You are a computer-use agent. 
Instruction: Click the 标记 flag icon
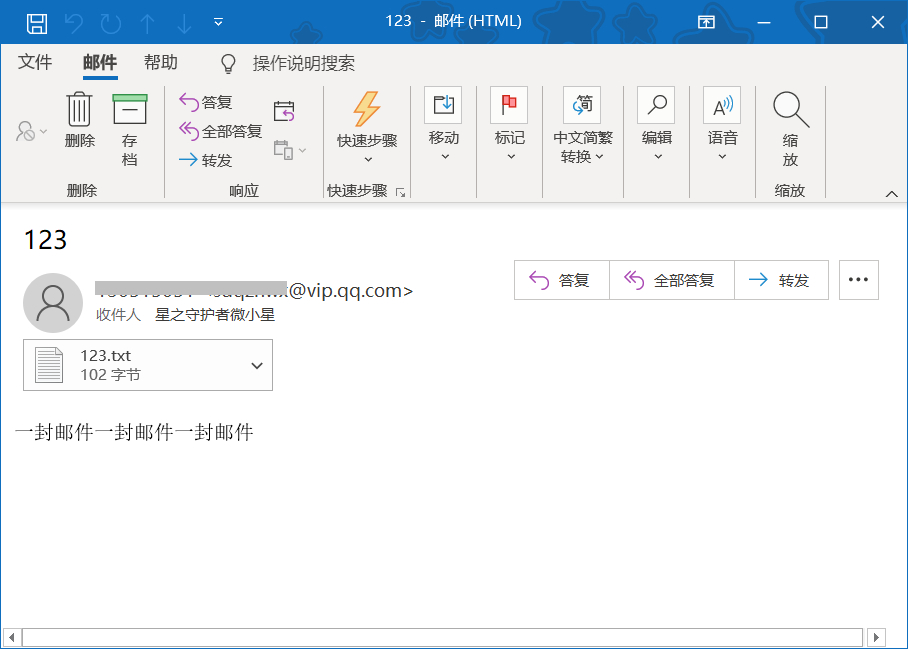[509, 104]
